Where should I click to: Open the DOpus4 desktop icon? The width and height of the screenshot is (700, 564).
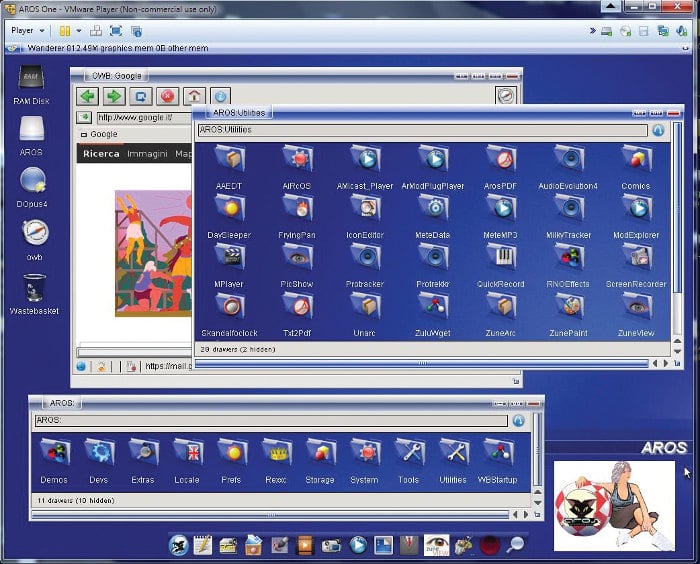click(x=32, y=180)
